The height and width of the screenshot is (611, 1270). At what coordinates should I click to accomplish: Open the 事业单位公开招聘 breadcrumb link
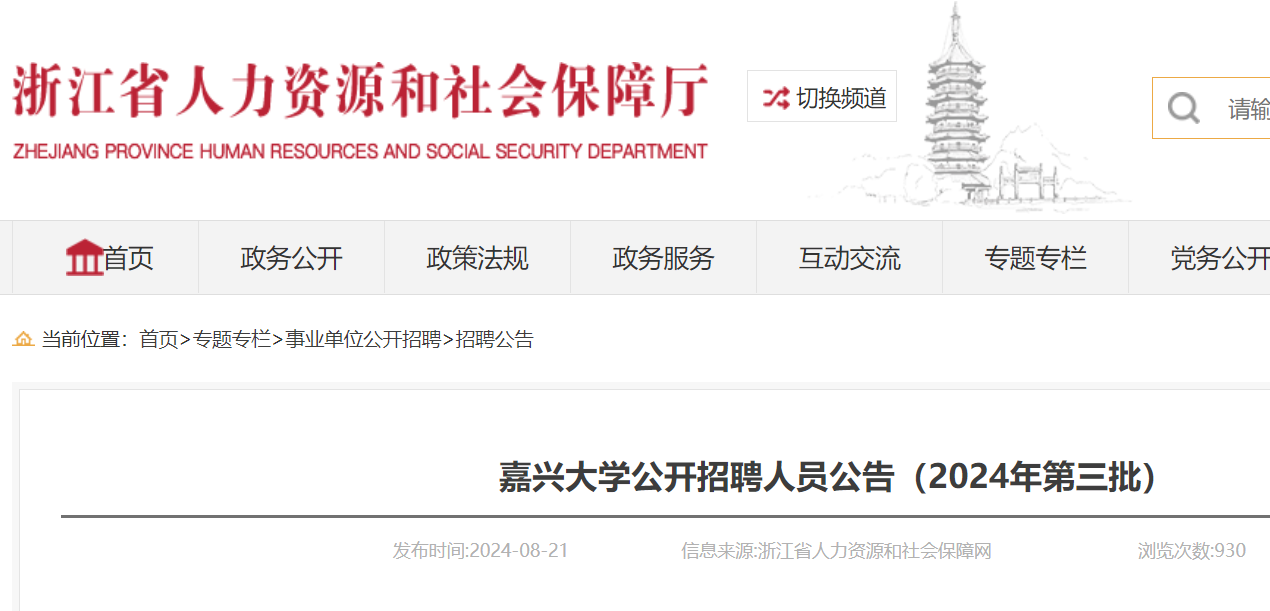click(363, 340)
